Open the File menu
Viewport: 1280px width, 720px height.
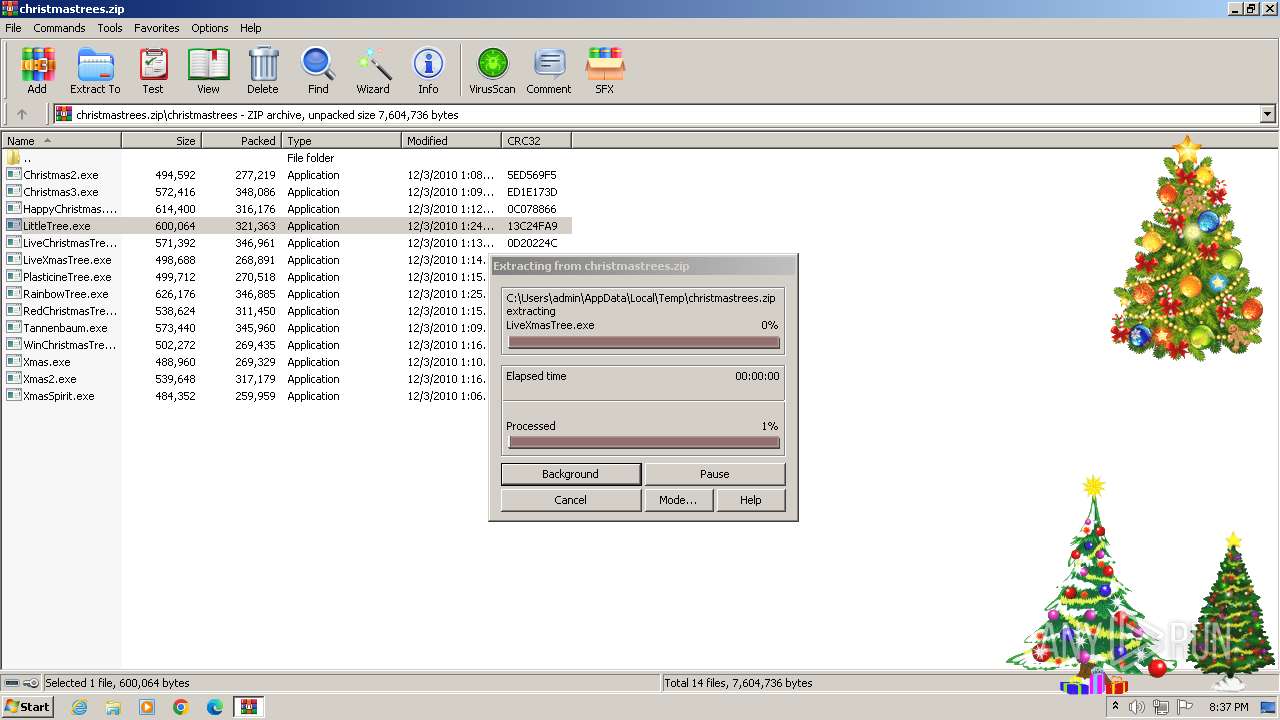coord(13,28)
